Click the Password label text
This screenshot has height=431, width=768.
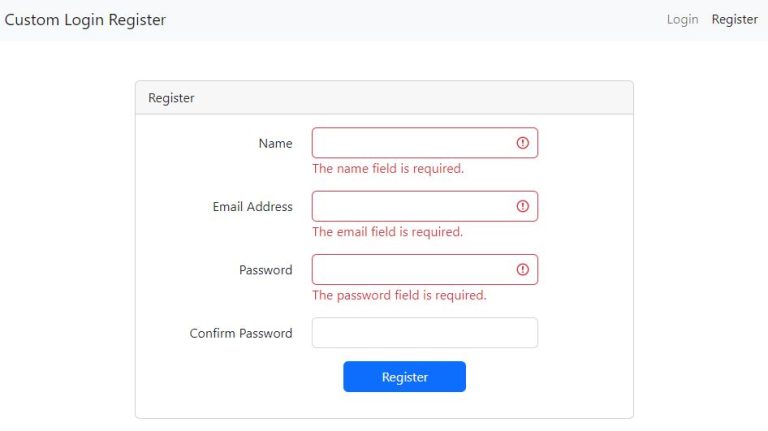pos(265,270)
